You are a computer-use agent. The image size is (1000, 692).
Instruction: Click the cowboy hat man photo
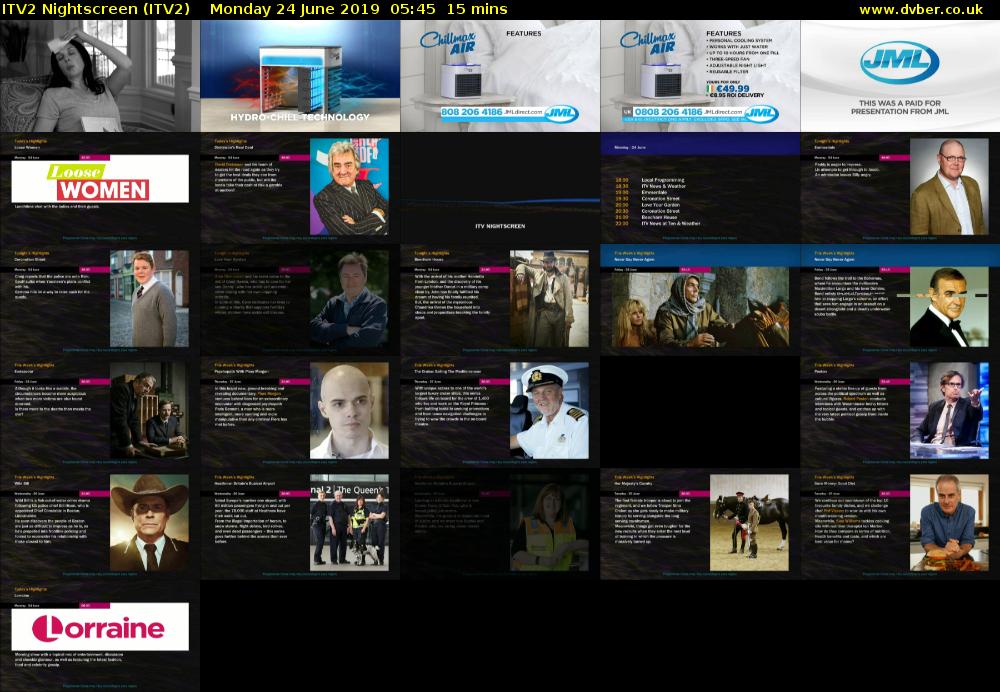coord(148,520)
